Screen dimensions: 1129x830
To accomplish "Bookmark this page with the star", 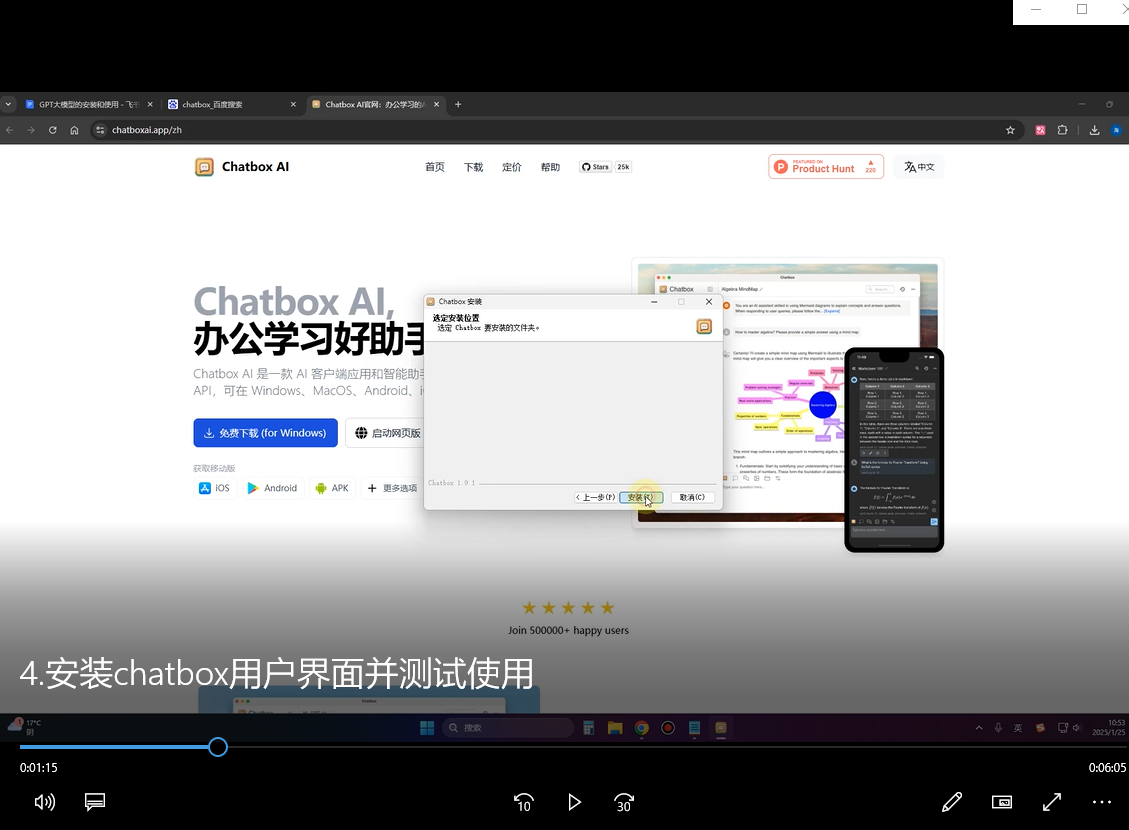I will 1010,130.
